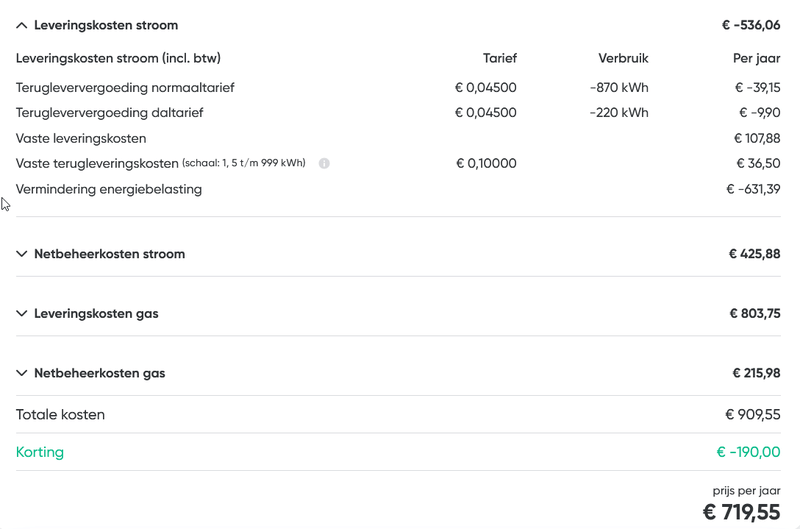Expand the Netbeheerkosten gas chevron
This screenshot has height=529, width=800.
pos(22,373)
